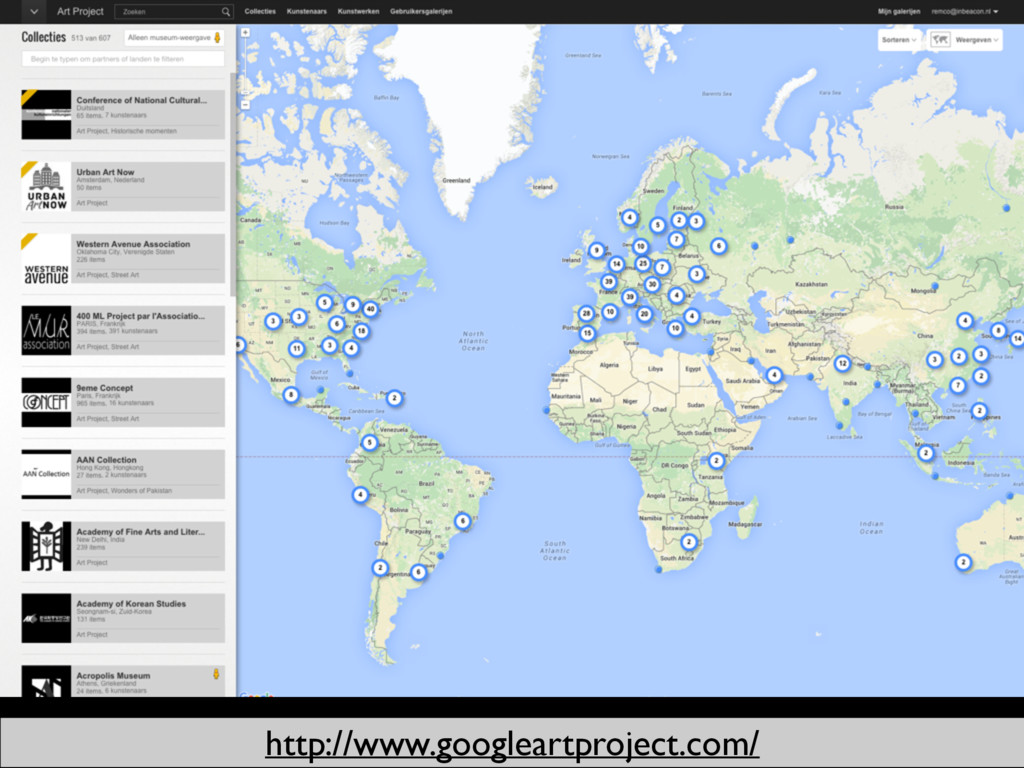Click cluster marker 30 in central Europe
Viewport: 1024px width, 768px height.
point(652,284)
